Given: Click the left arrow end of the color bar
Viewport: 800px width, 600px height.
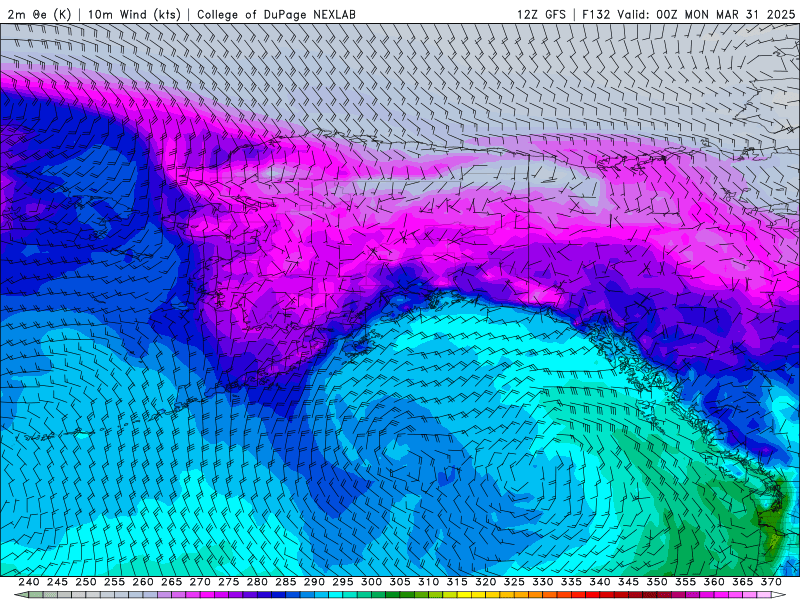Looking at the screenshot, I should click(x=21, y=594).
